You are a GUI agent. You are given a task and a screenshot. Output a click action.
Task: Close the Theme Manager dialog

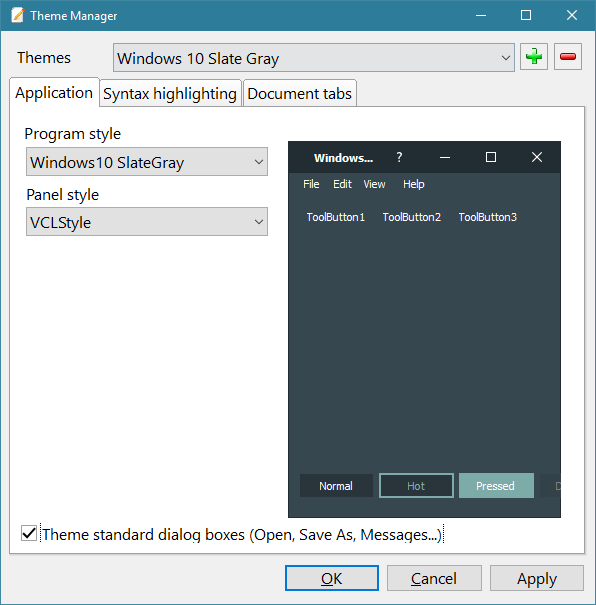click(x=572, y=15)
